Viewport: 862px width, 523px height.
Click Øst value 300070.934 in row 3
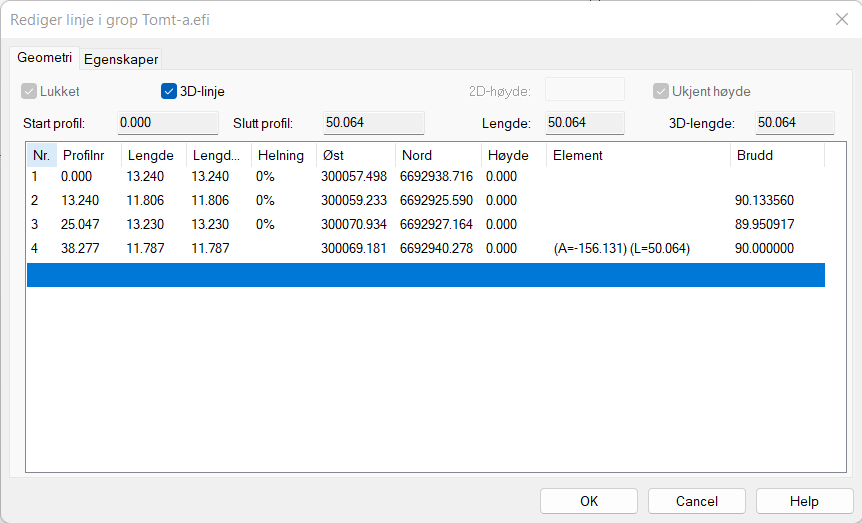click(x=354, y=224)
